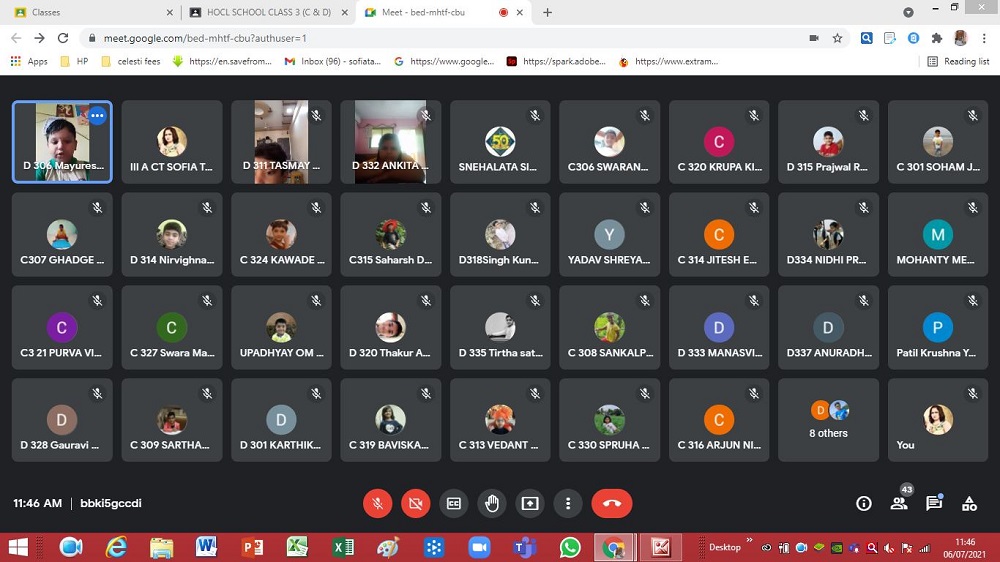The height and width of the screenshot is (562, 1000).
Task: Open options on D 306 Mayuresh tile
Action: (97, 116)
